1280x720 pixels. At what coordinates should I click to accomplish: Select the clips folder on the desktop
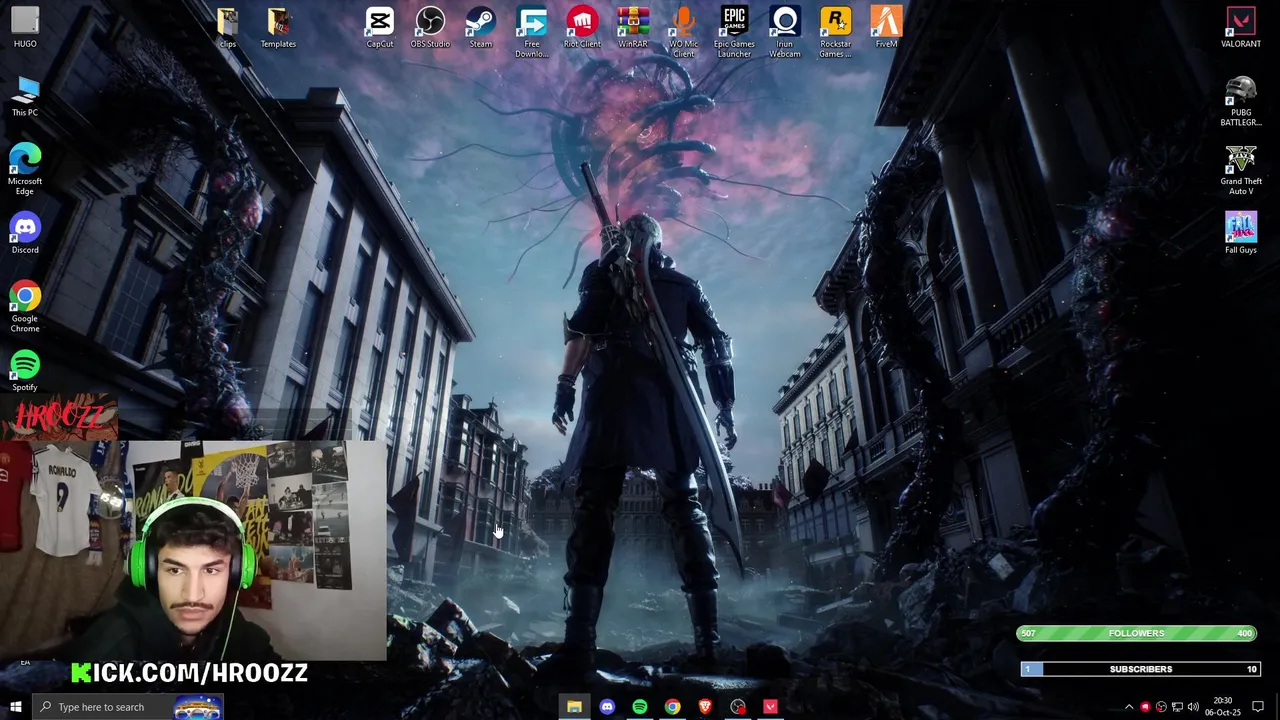coord(228,27)
